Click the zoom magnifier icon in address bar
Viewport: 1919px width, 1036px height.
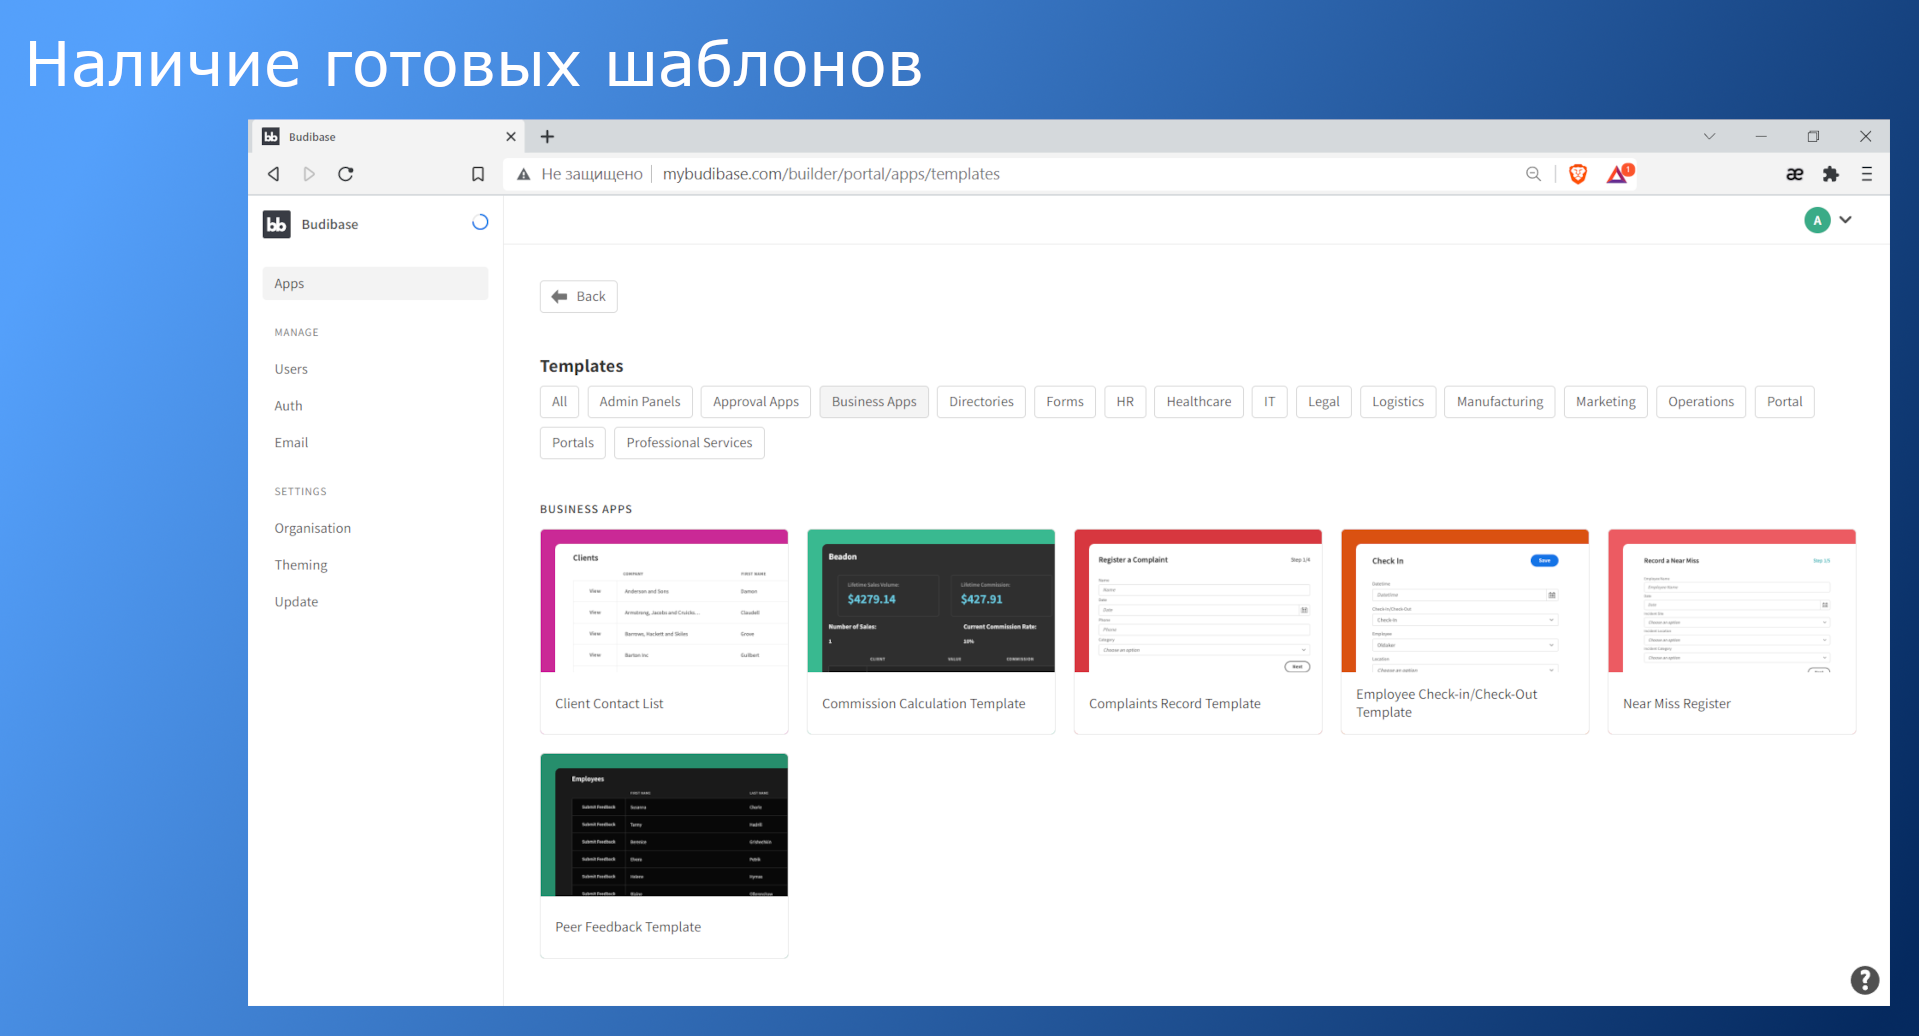pyautogui.click(x=1533, y=174)
